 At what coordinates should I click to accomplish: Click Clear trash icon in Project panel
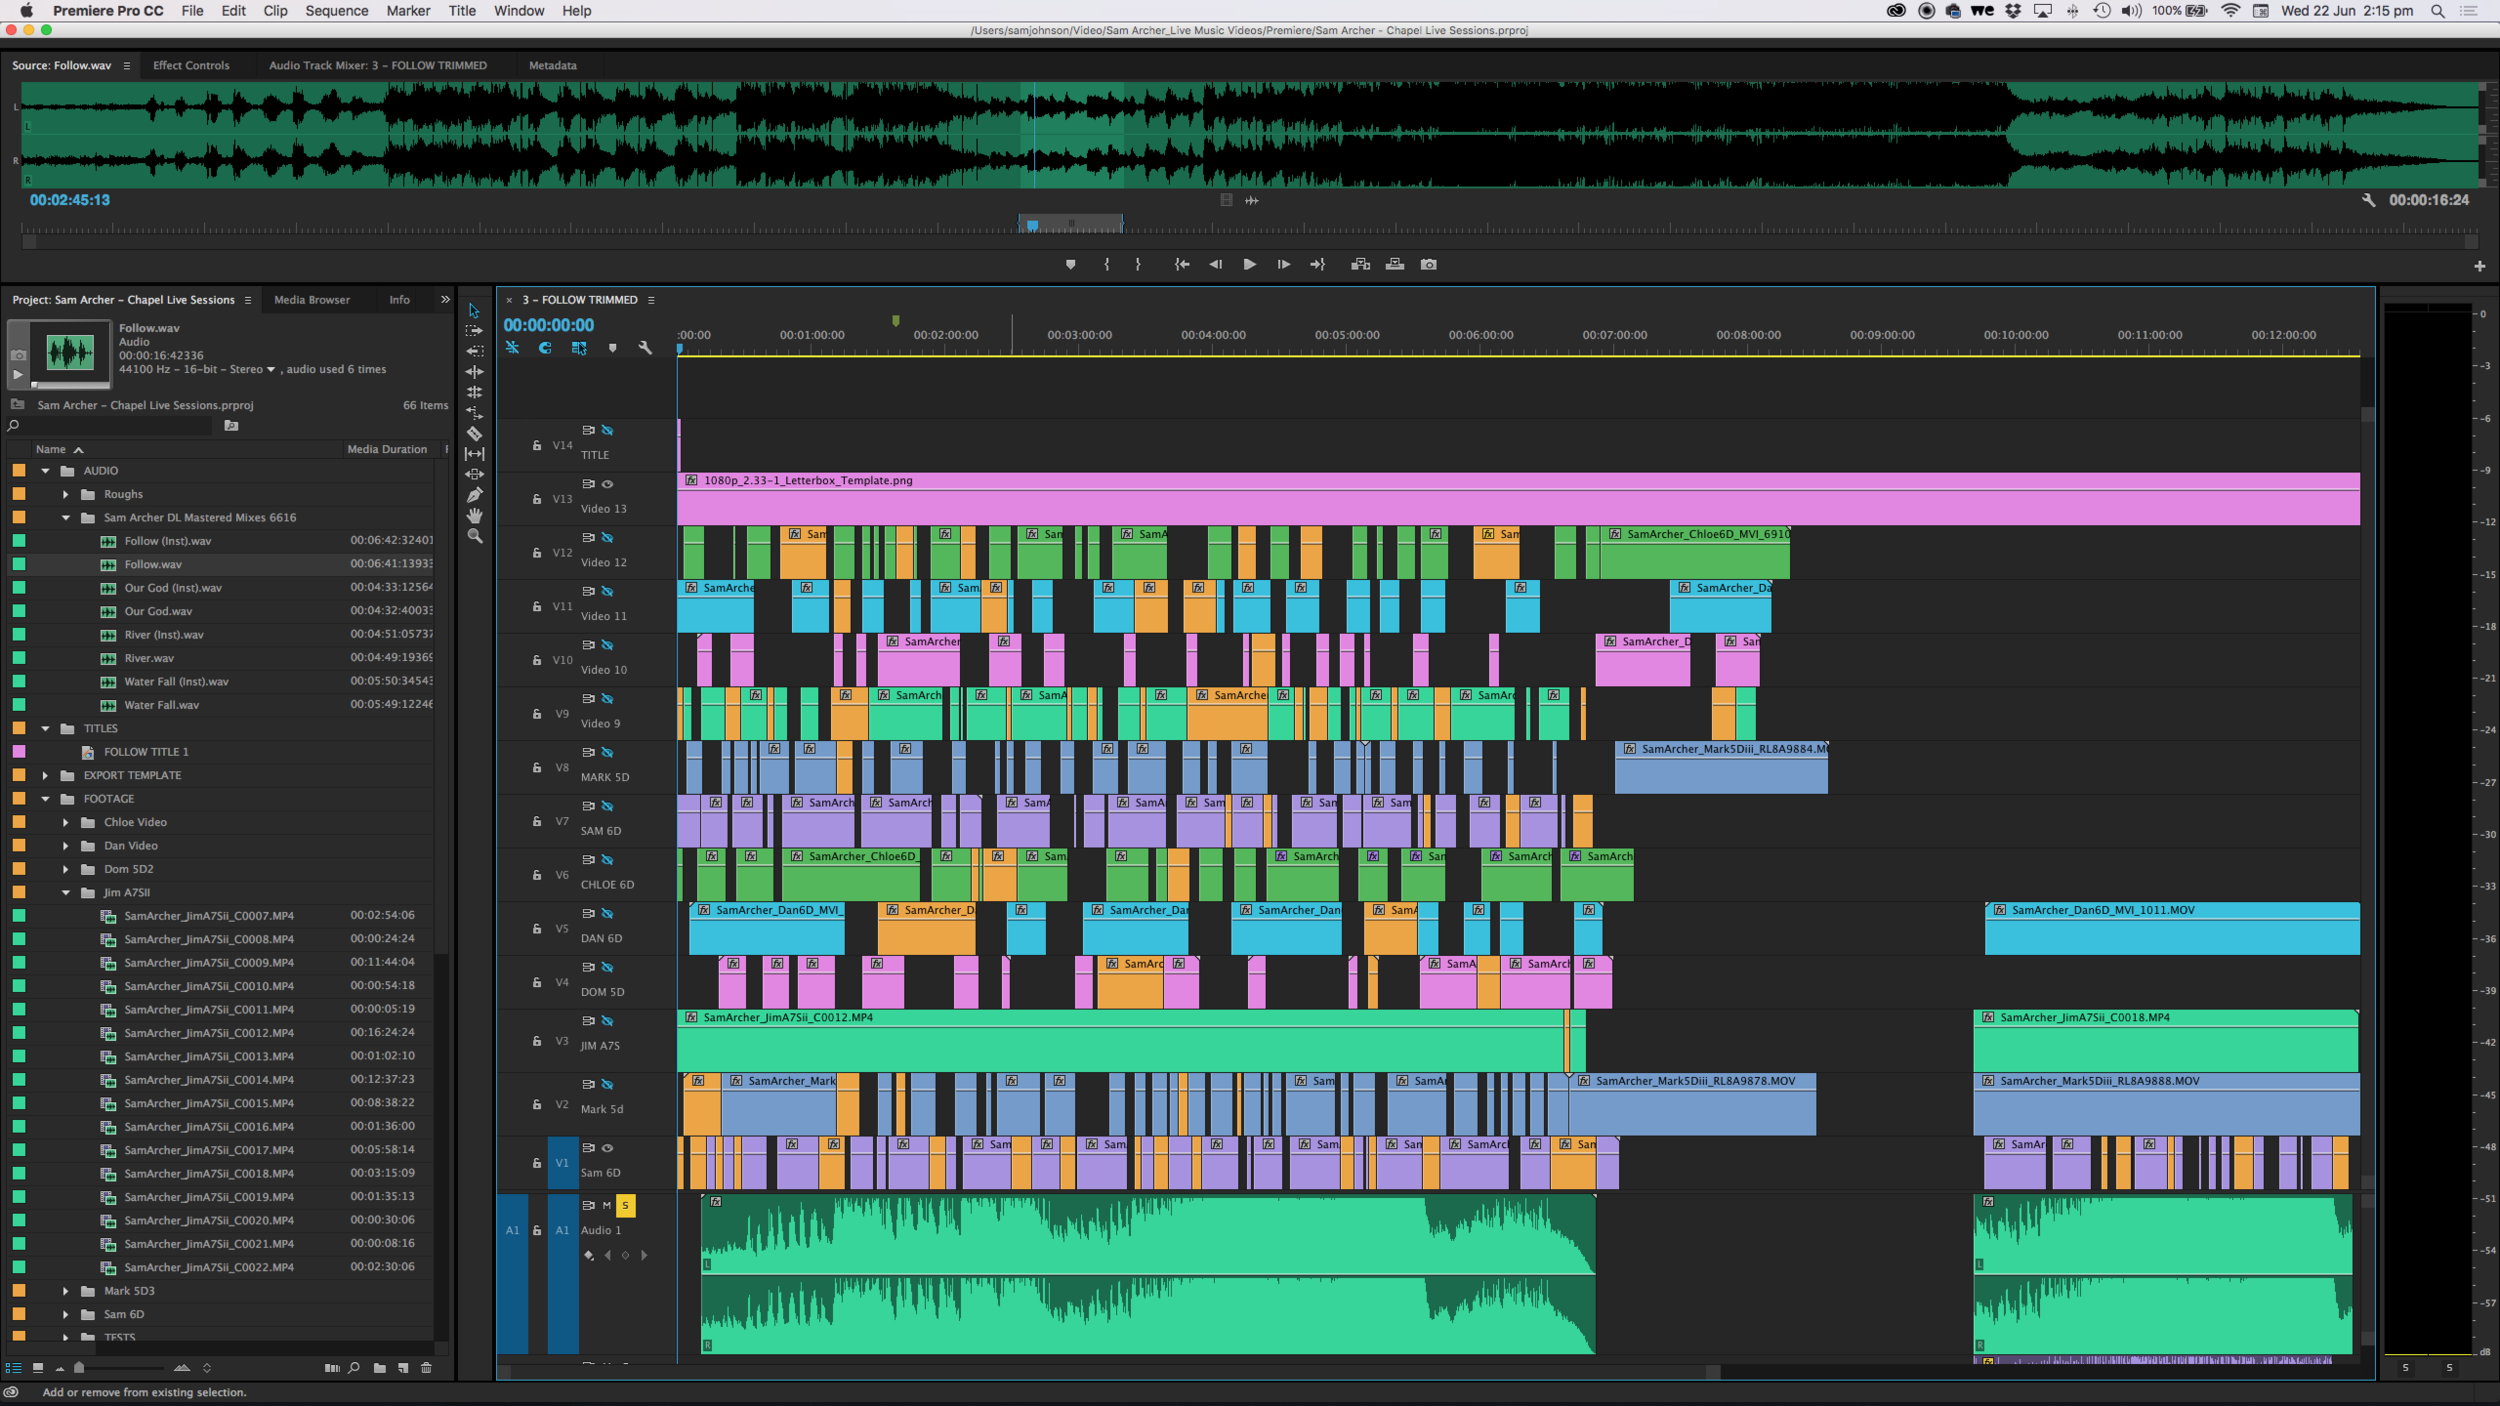[426, 1368]
